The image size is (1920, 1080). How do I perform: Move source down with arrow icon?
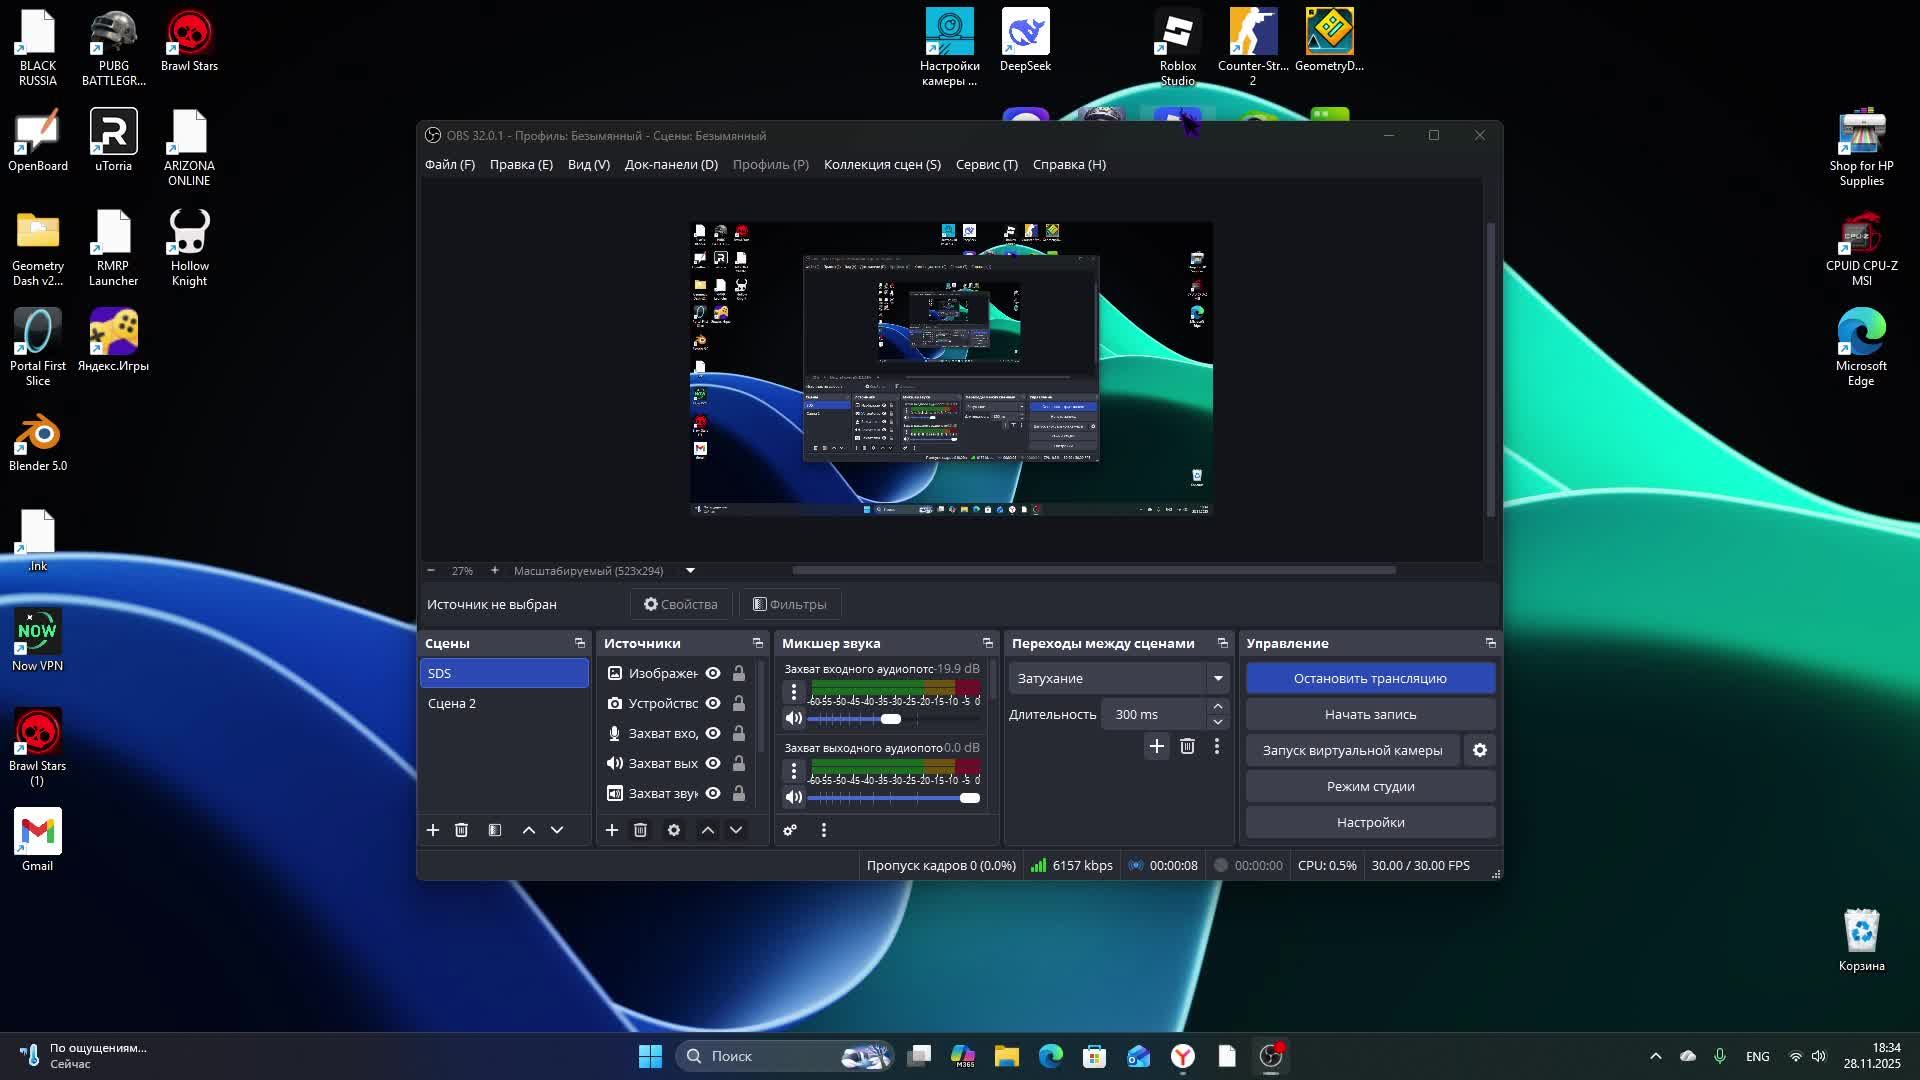coord(736,830)
